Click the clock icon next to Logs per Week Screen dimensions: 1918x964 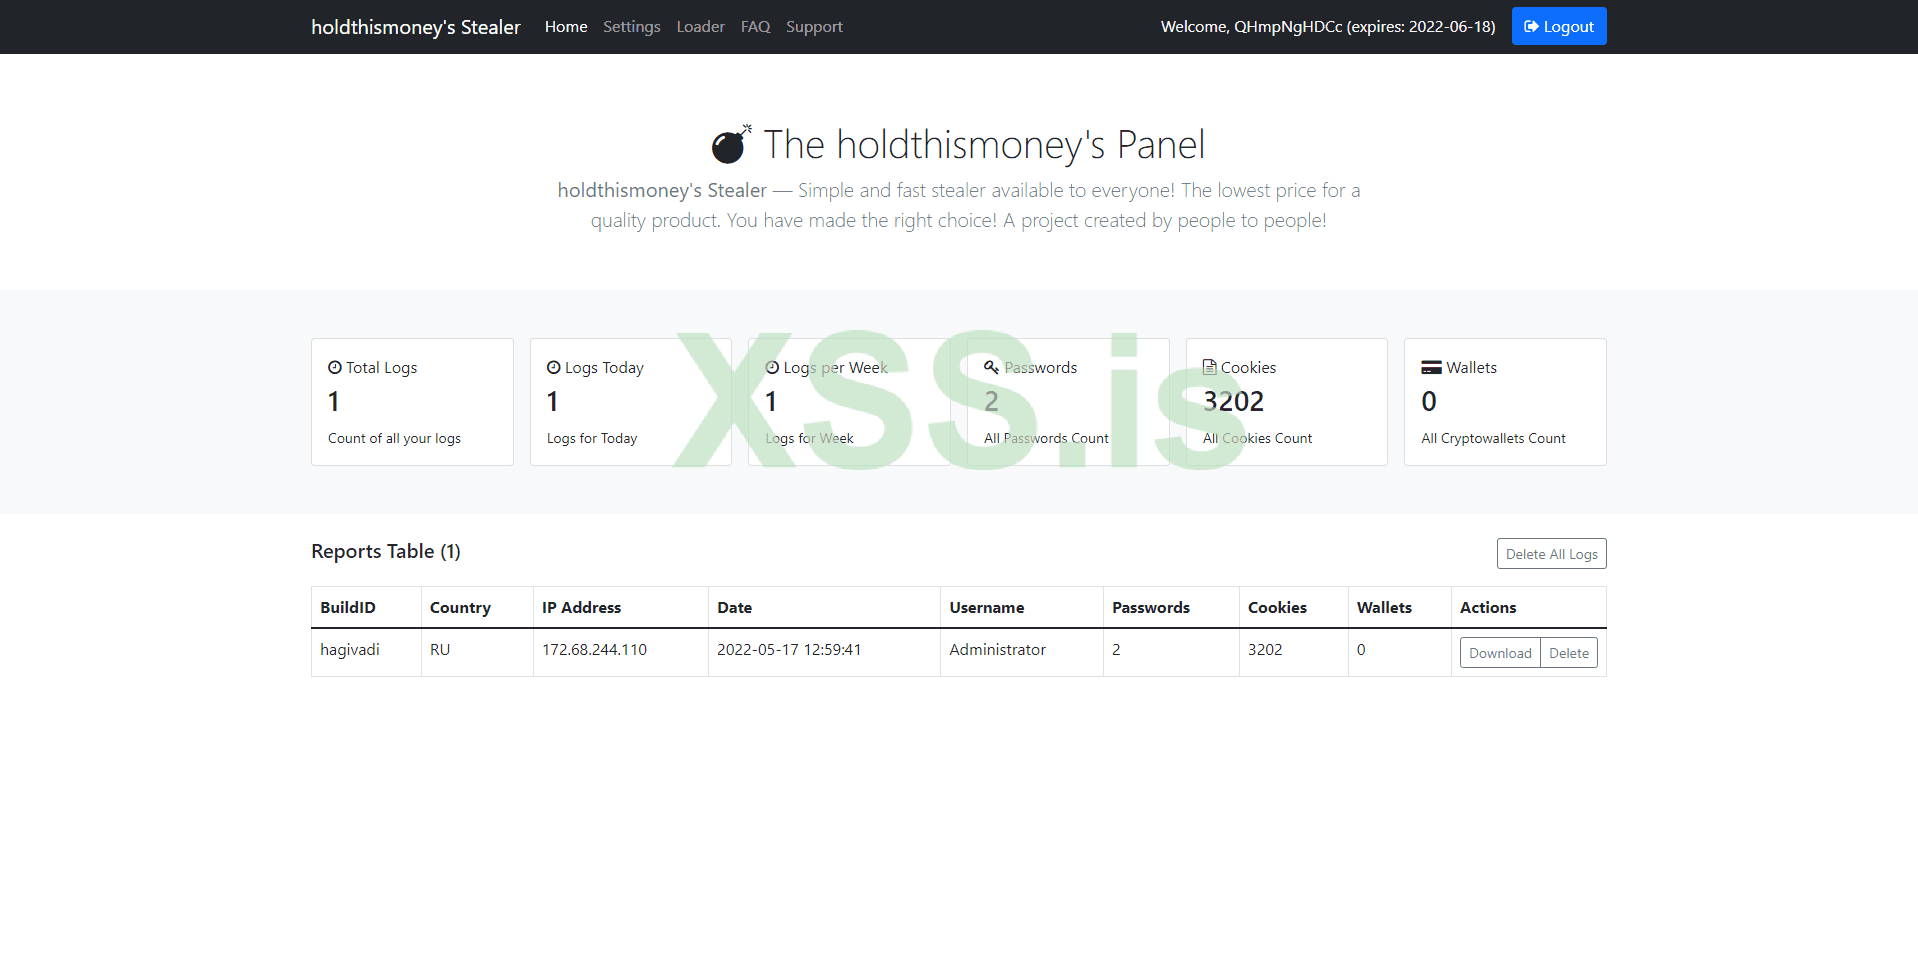click(772, 367)
